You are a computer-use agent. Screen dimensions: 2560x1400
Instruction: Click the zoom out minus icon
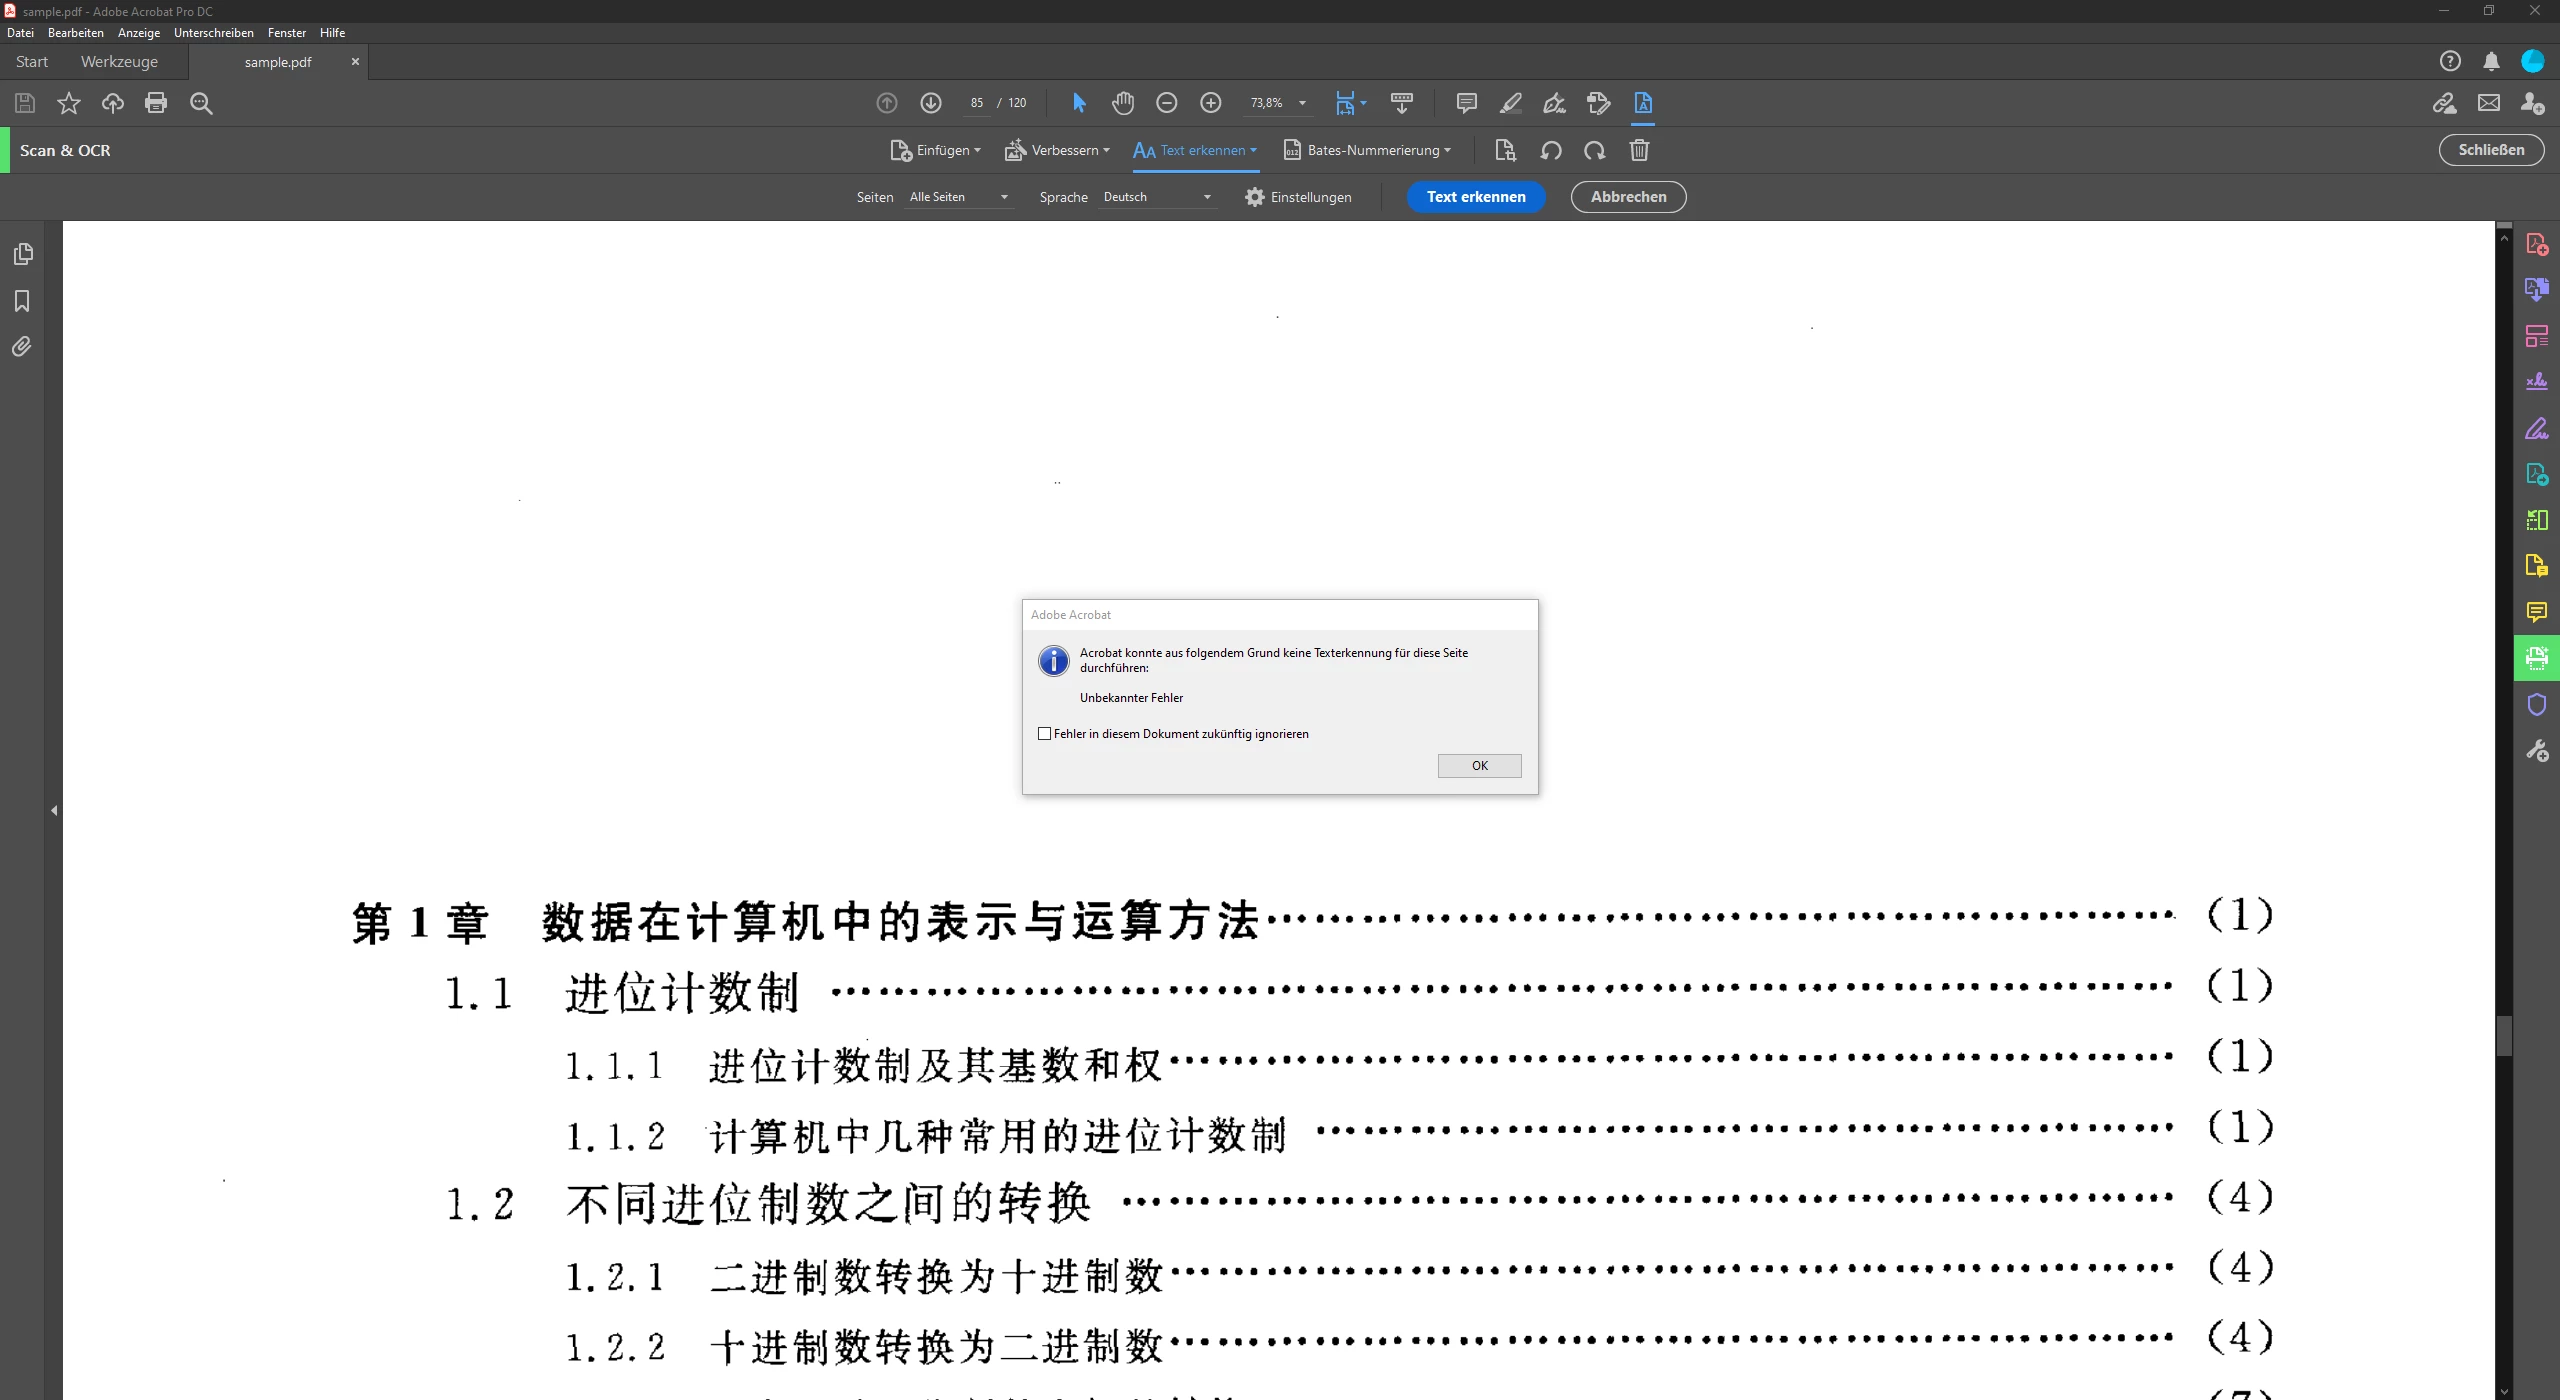point(1166,103)
